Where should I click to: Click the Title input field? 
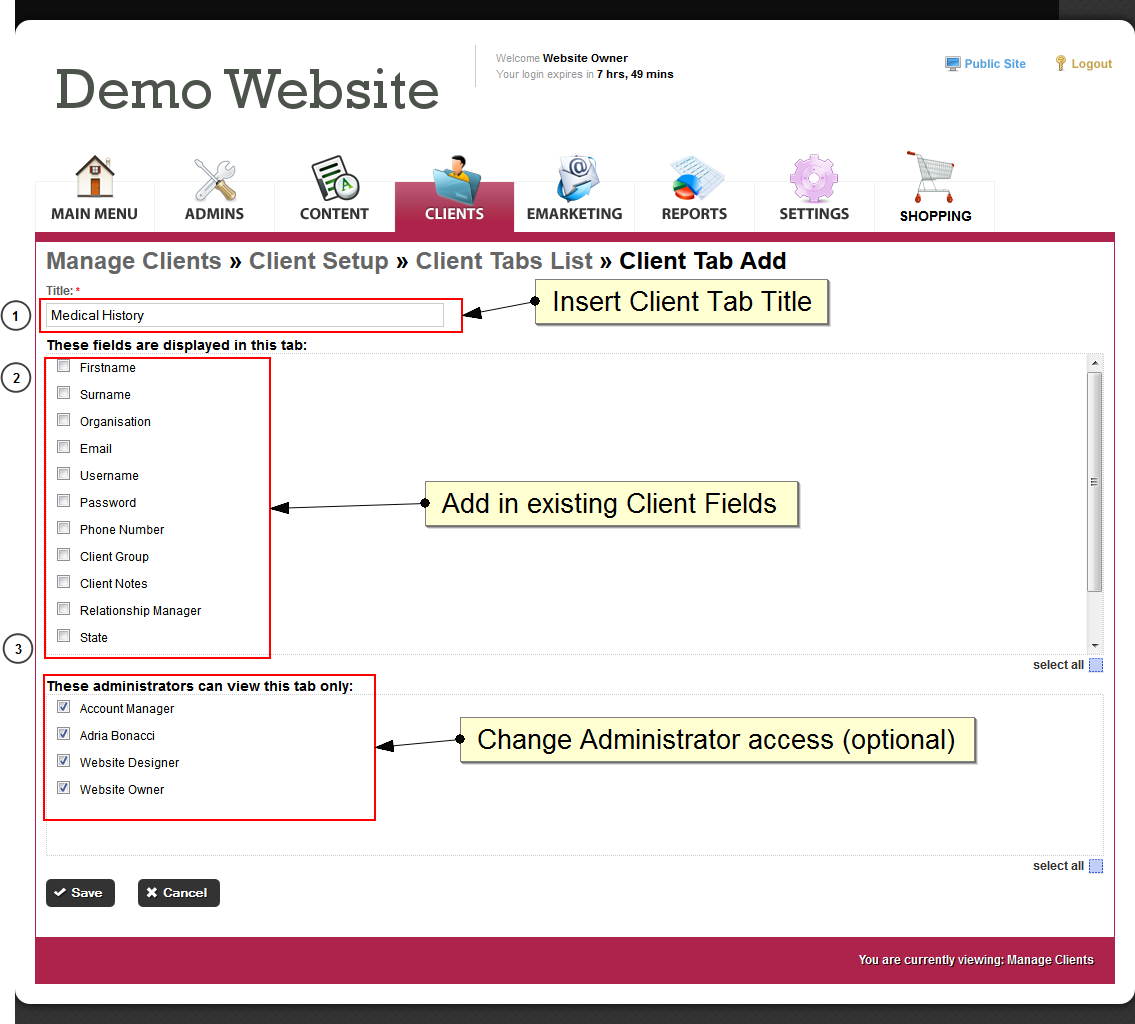pos(245,315)
